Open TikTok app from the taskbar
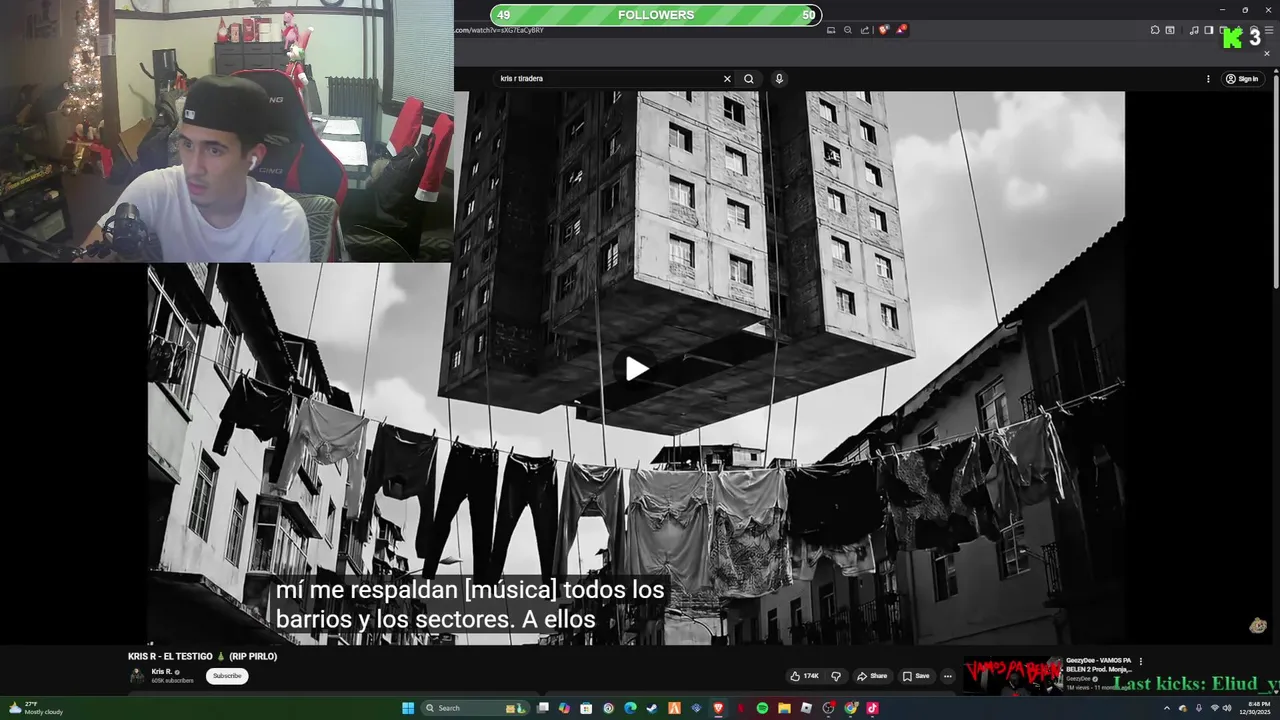Screen dimensions: 1280x720 [872, 708]
